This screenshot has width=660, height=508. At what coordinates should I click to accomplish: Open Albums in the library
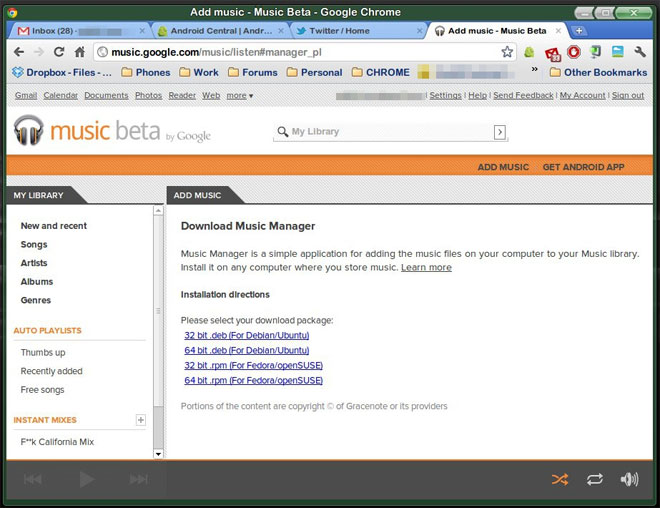pos(37,282)
